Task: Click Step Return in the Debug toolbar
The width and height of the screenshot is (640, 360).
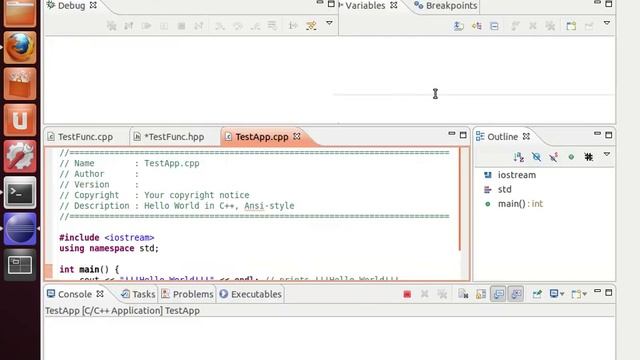Action: pyautogui.click(x=256, y=26)
